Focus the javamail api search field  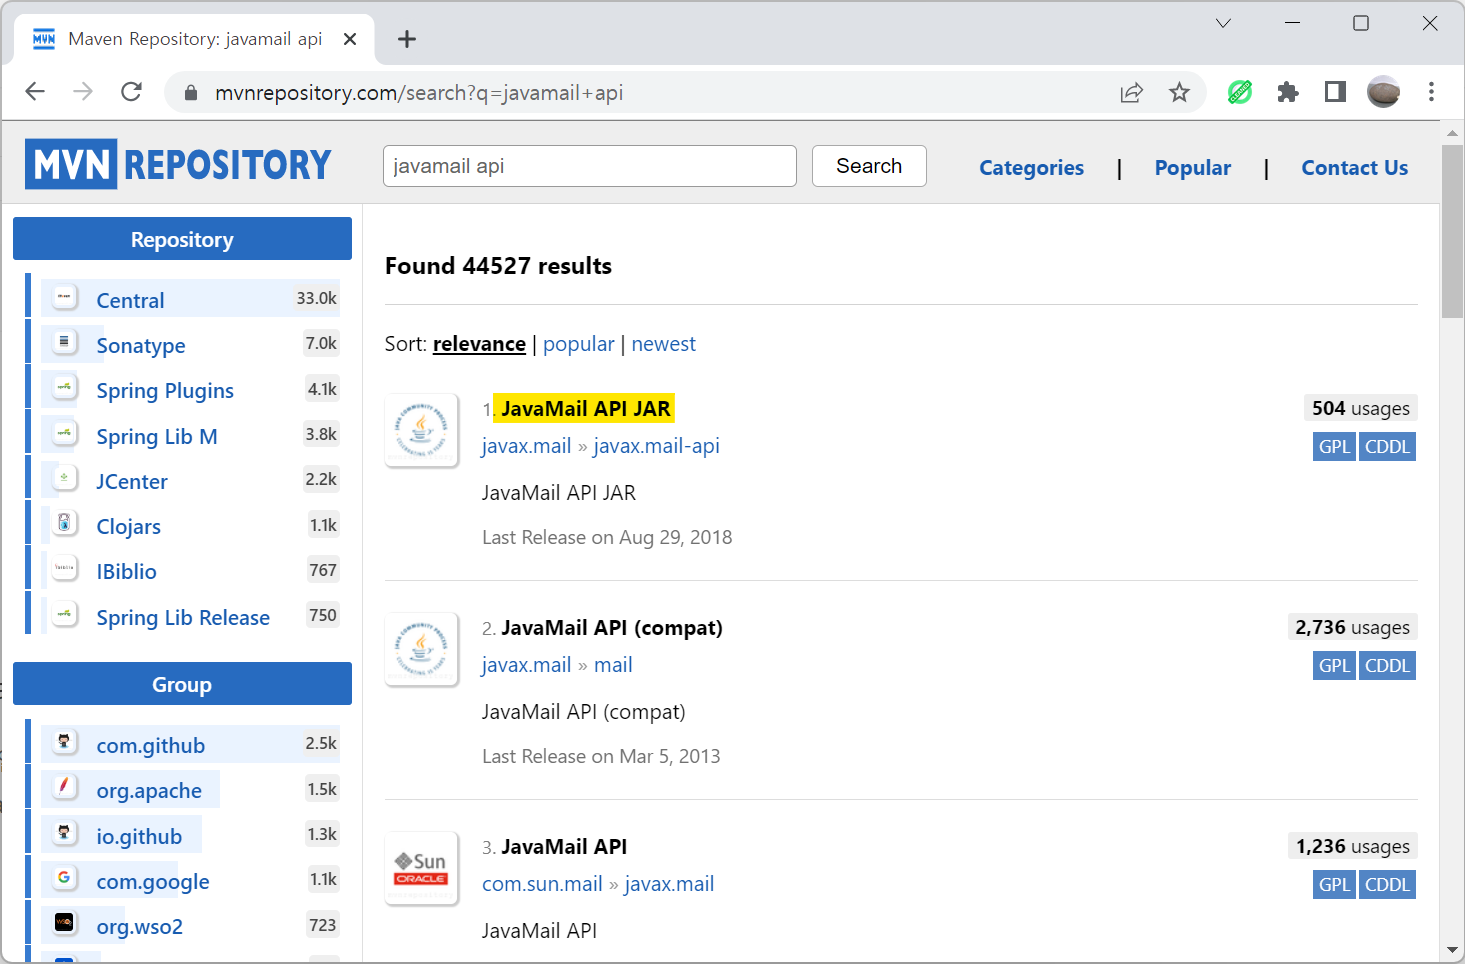[590, 166]
